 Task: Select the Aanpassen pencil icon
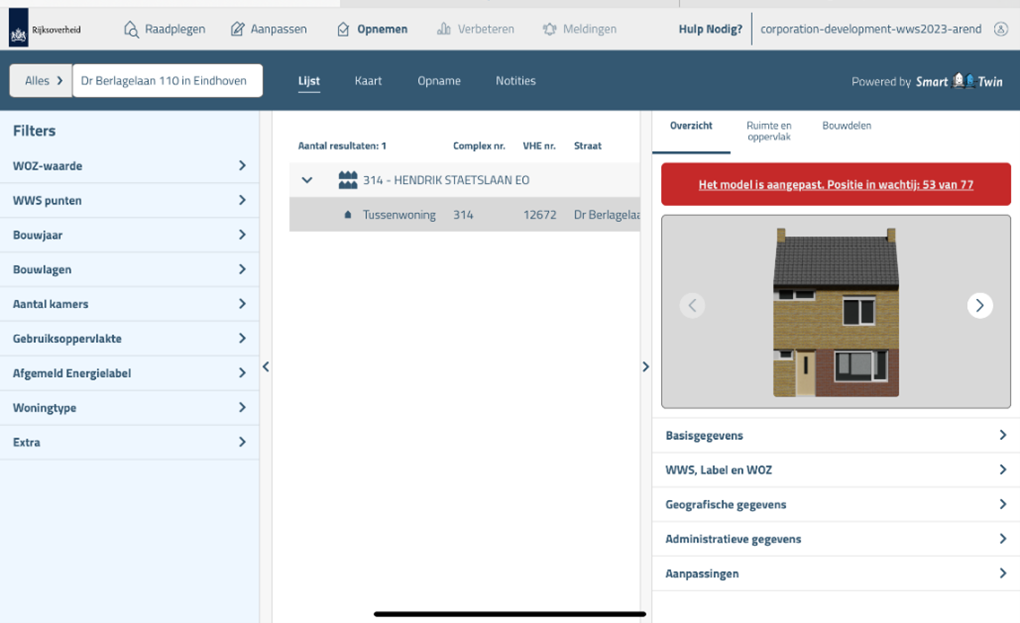click(236, 30)
